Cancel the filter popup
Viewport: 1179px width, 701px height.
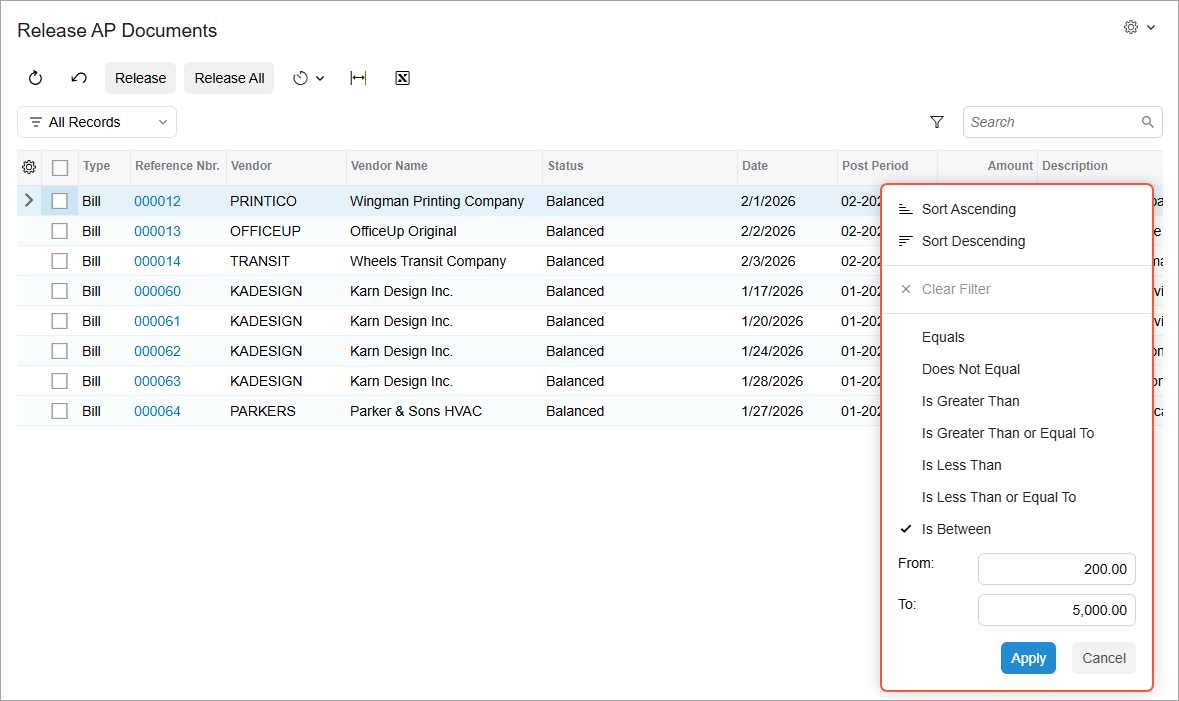(x=1104, y=658)
